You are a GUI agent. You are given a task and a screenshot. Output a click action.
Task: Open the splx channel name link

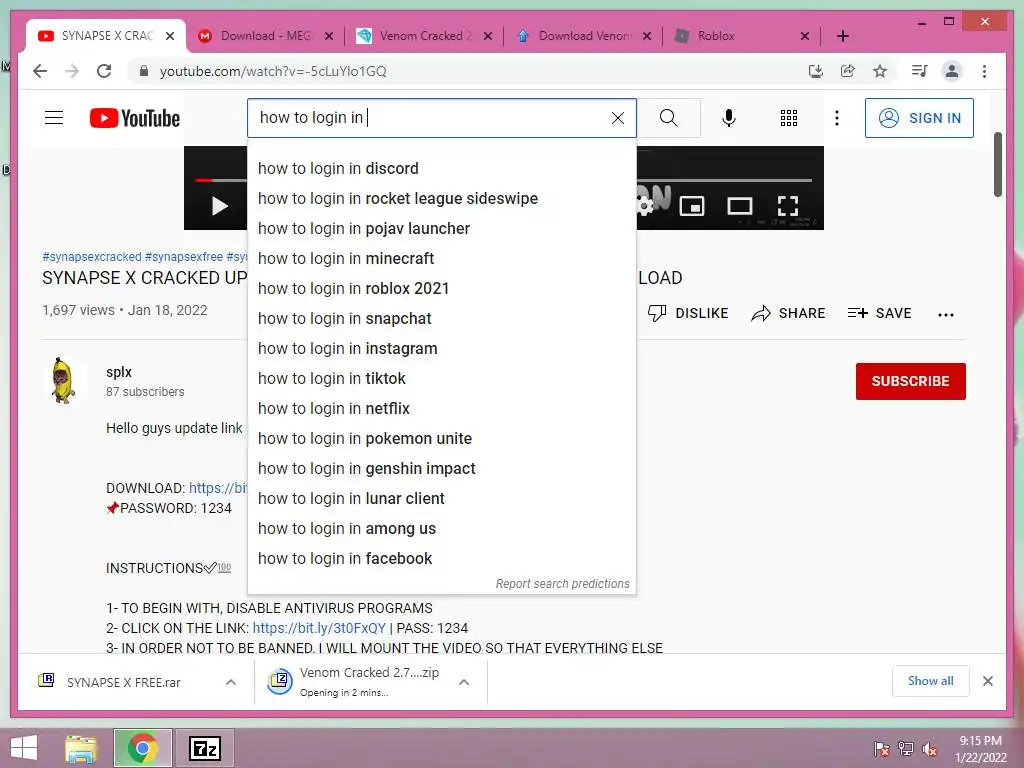[x=119, y=372]
